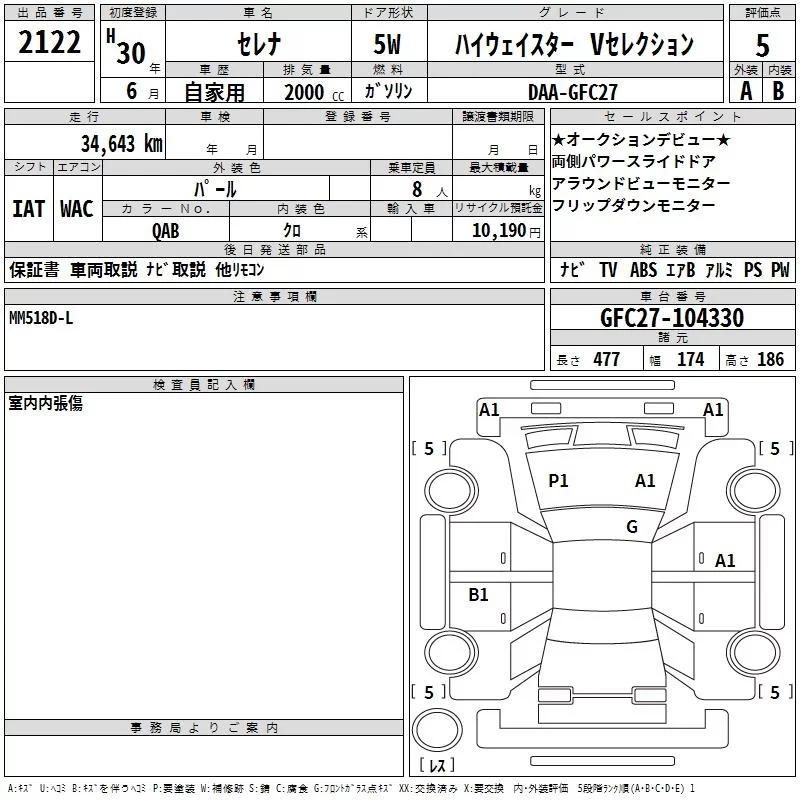800x800 pixels.
Task: Click the spare tire circle icon
Action: click(x=437, y=730)
